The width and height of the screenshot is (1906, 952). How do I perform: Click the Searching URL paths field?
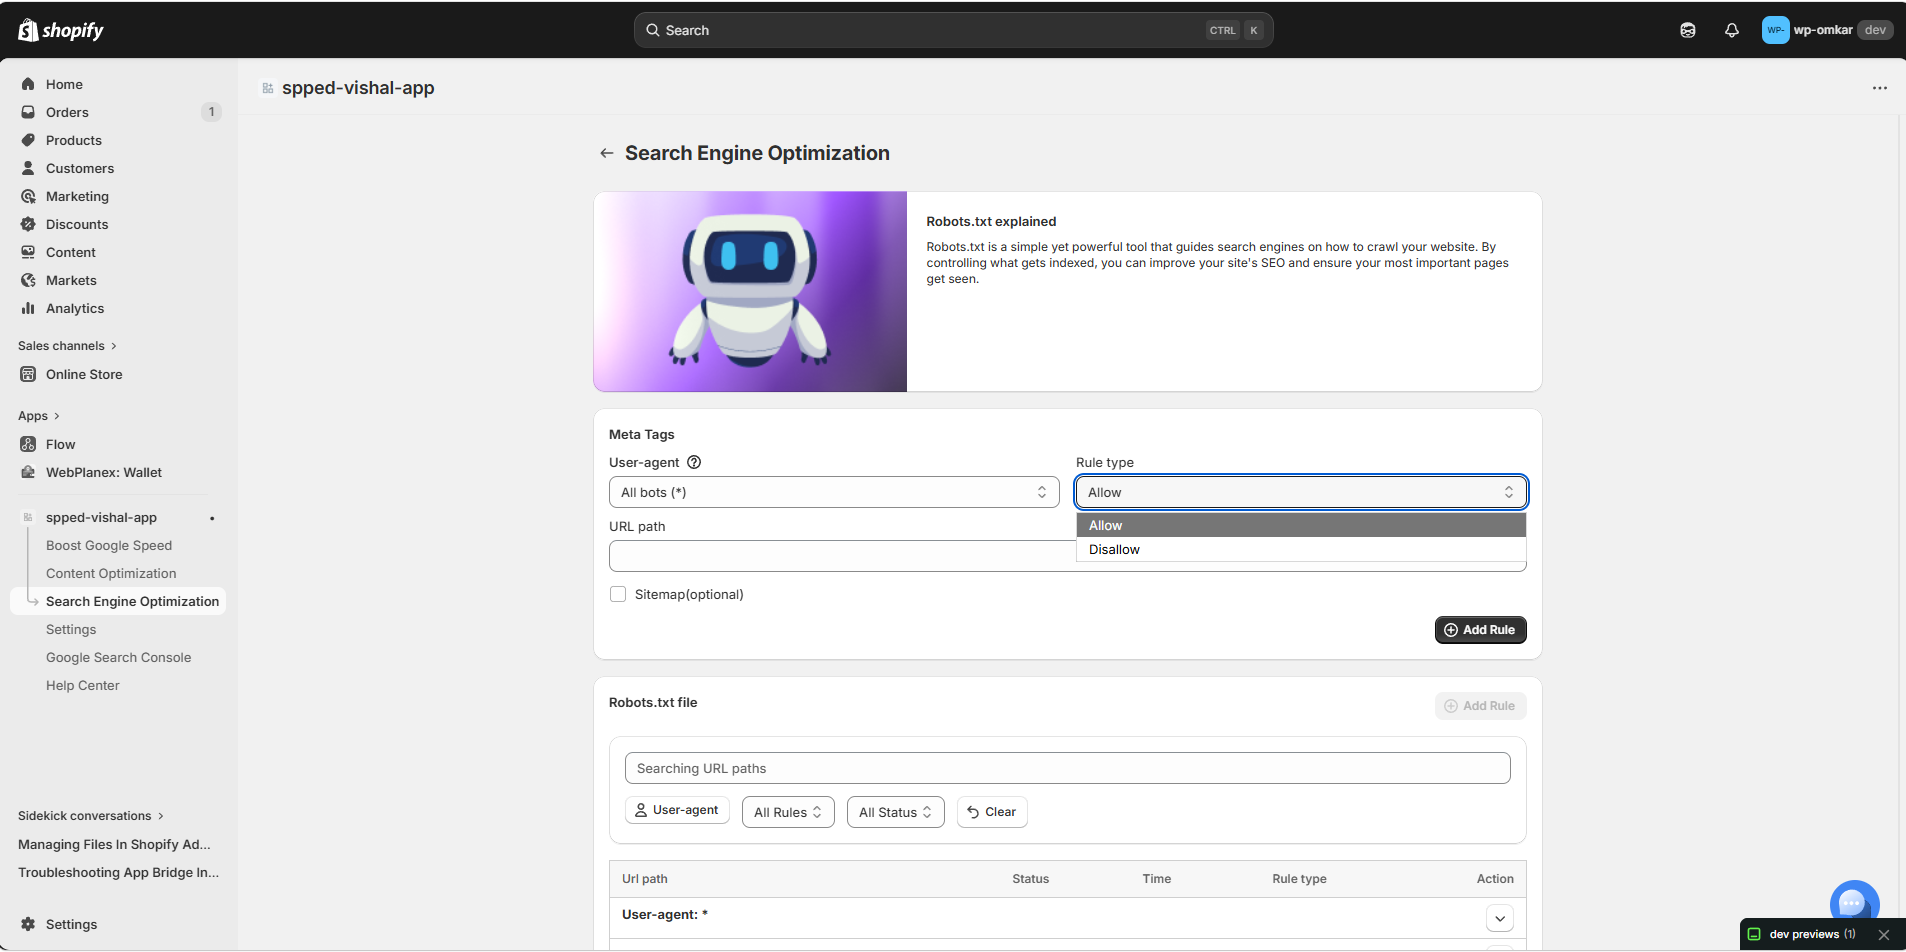(1067, 768)
